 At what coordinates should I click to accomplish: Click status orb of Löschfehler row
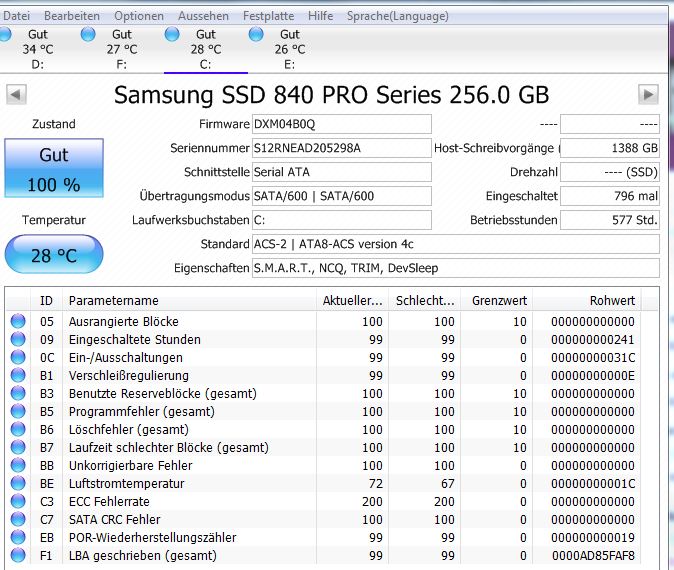coord(18,429)
